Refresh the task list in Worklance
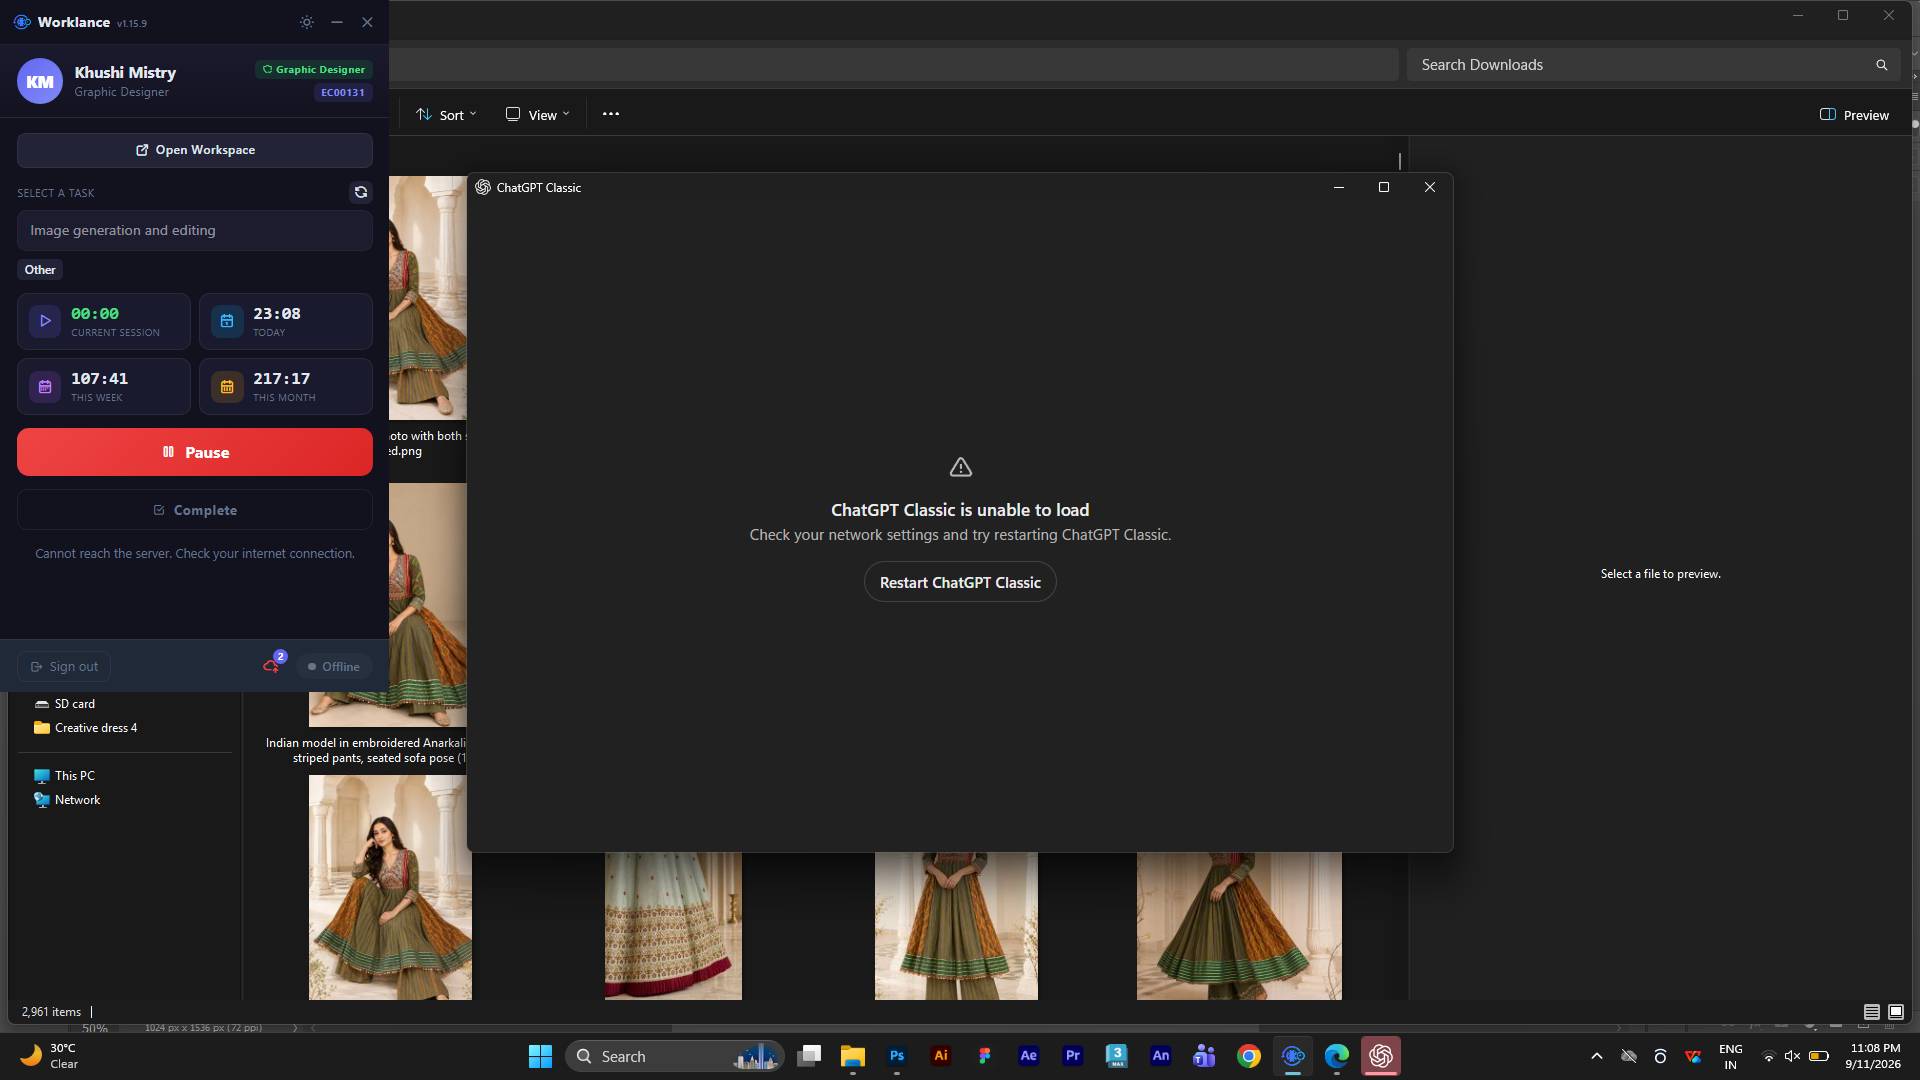Image resolution: width=1920 pixels, height=1080 pixels. click(361, 192)
